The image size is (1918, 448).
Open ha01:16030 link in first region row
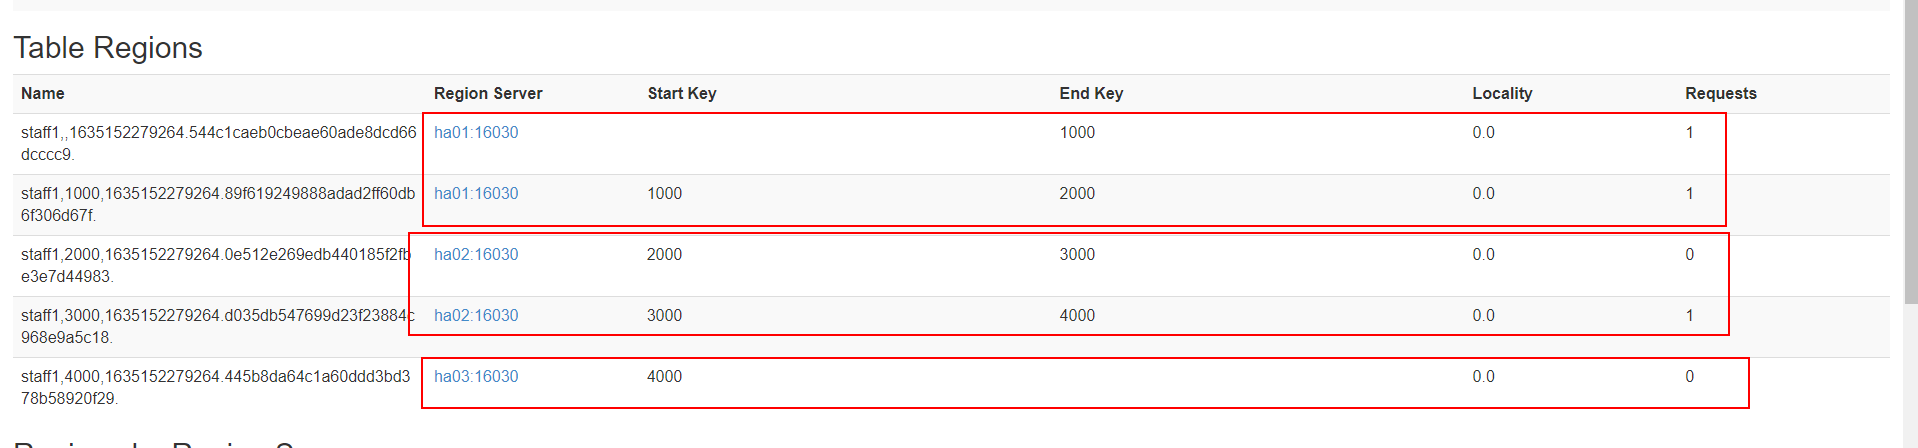point(476,132)
